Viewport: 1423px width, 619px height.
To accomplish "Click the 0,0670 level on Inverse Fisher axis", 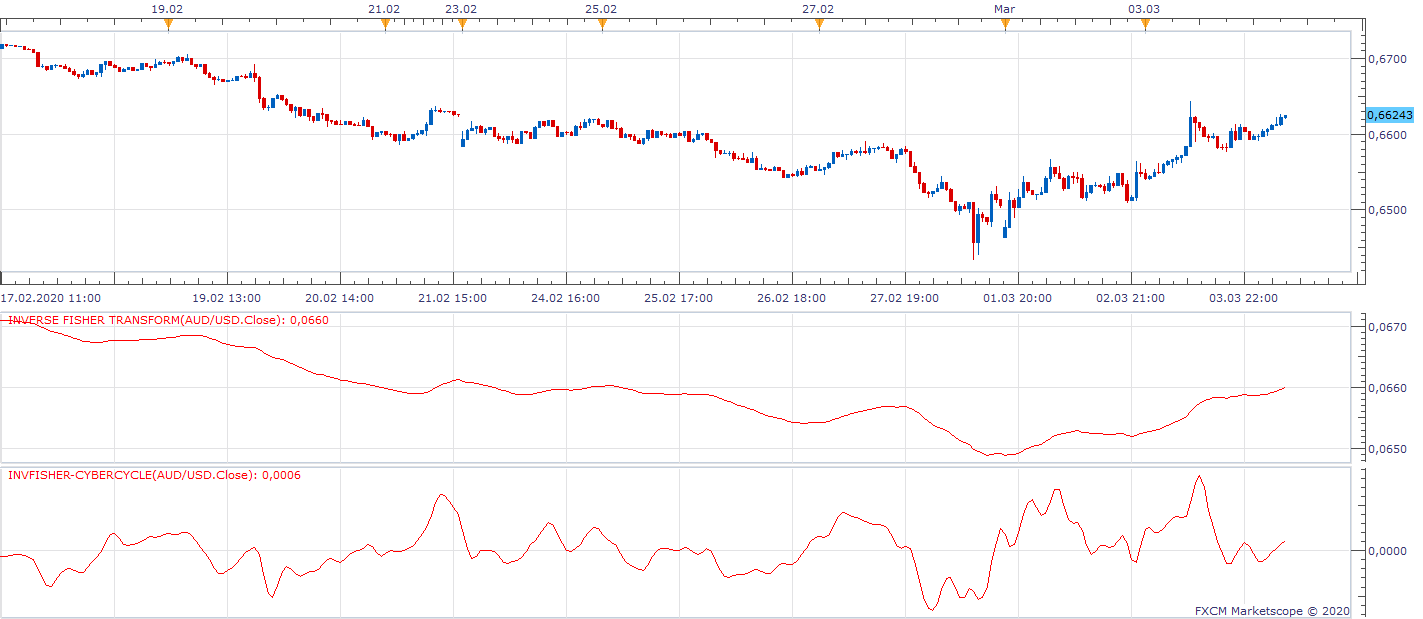I will tap(1386, 327).
